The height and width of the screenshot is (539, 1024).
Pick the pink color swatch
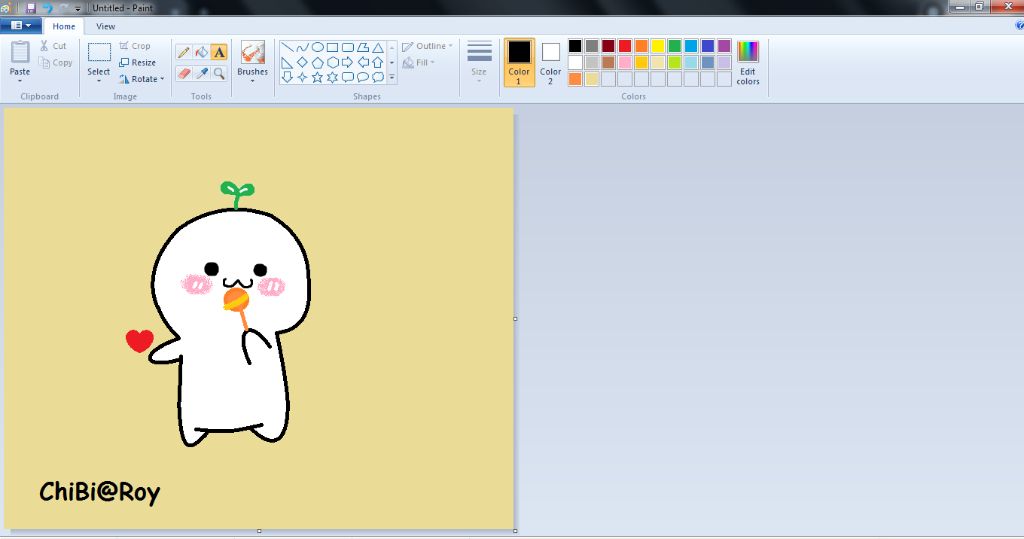(x=625, y=62)
